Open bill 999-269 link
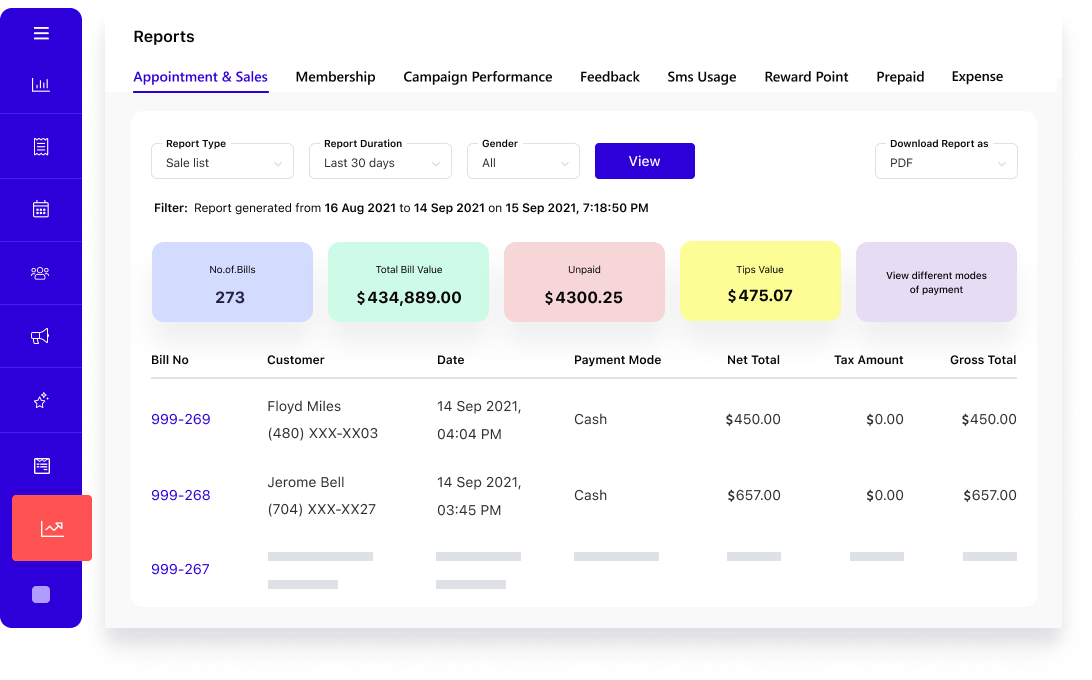Viewport: 1092px width, 680px height. click(x=180, y=419)
